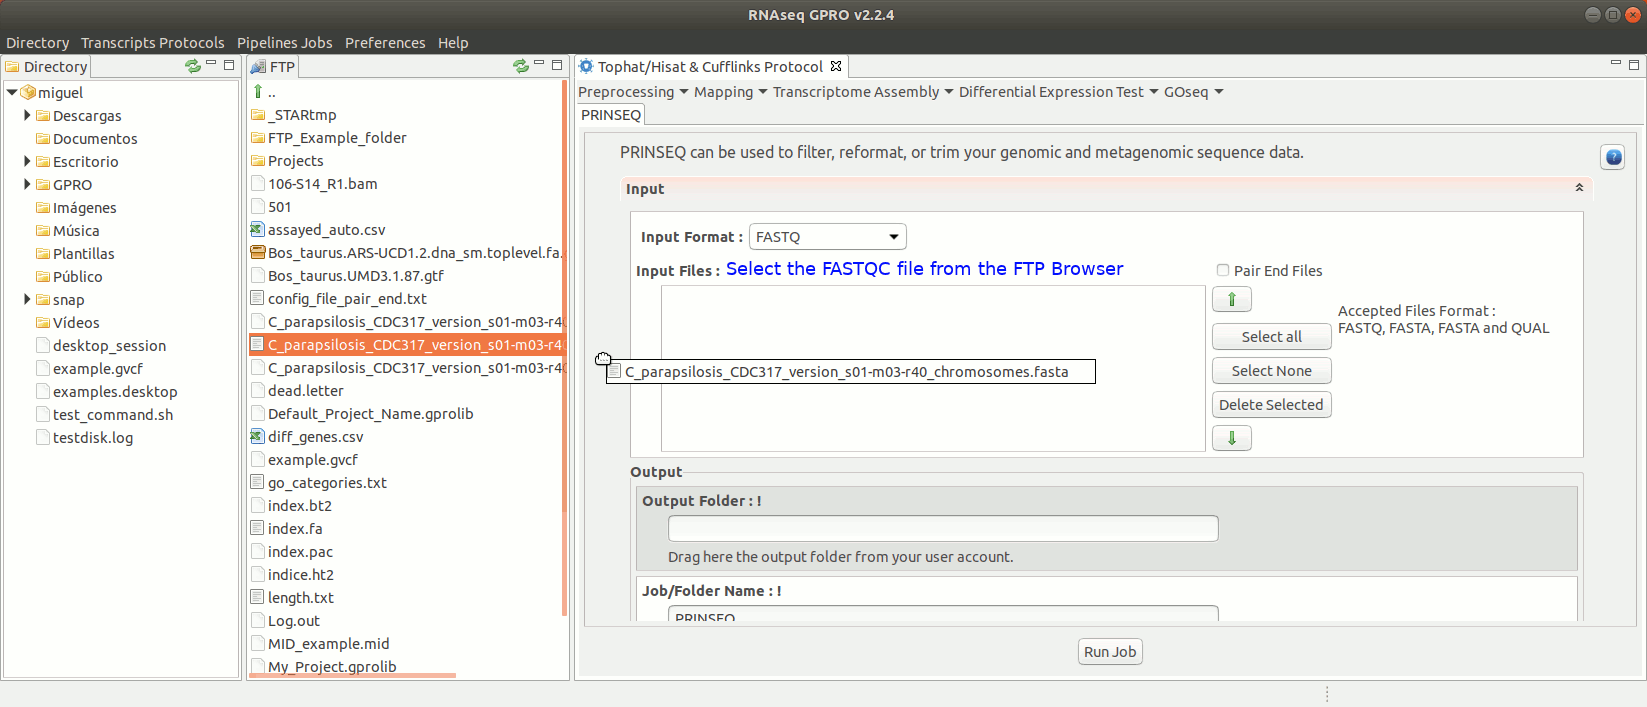Open the PRINSEQ help icon
1647x707 pixels.
(1612, 157)
